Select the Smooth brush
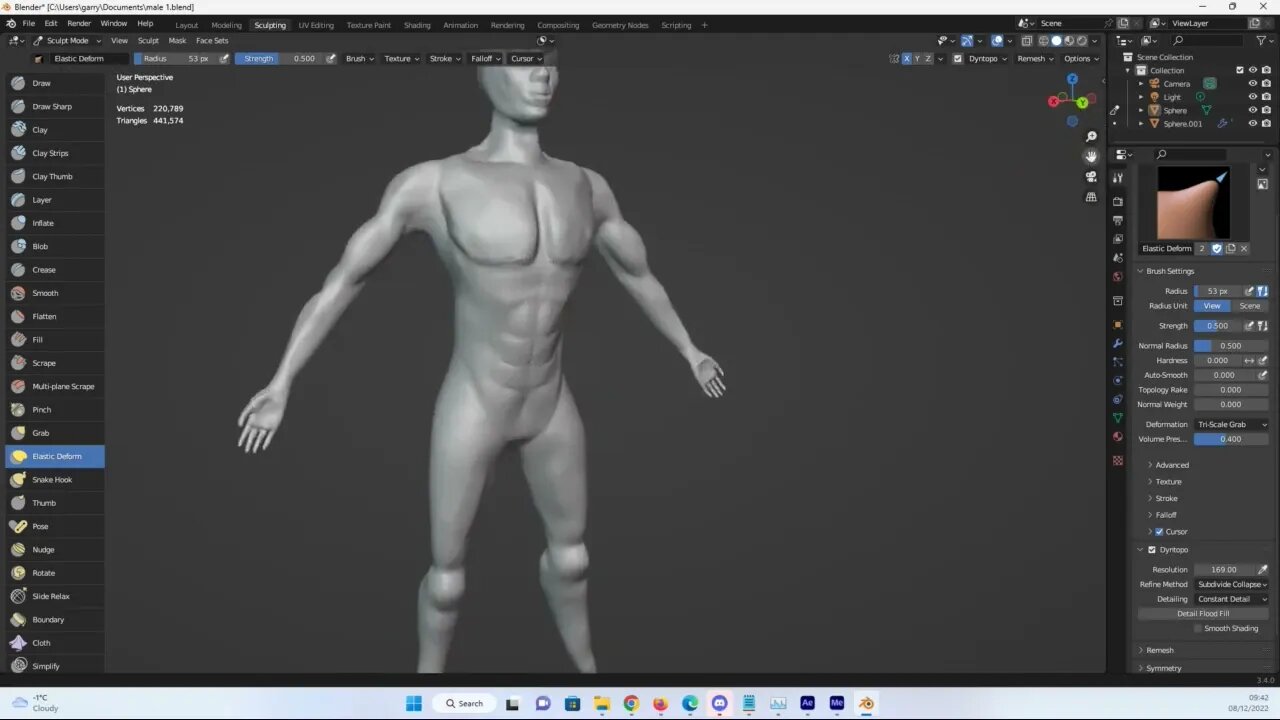The image size is (1280, 720). pos(55,293)
